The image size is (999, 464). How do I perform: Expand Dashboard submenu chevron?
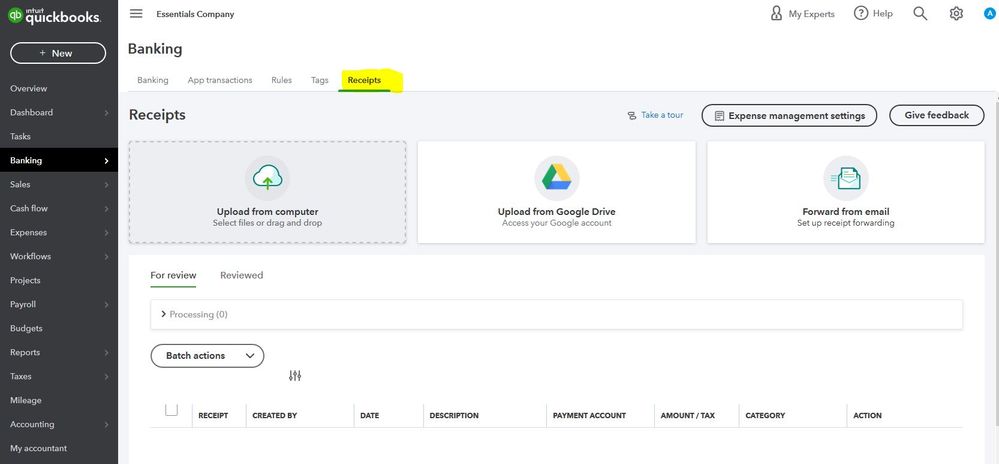pyautogui.click(x=106, y=113)
